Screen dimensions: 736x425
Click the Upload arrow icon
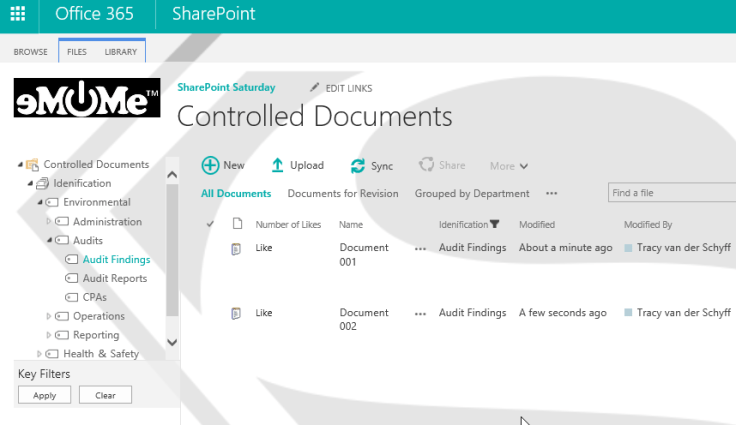pyautogui.click(x=278, y=165)
